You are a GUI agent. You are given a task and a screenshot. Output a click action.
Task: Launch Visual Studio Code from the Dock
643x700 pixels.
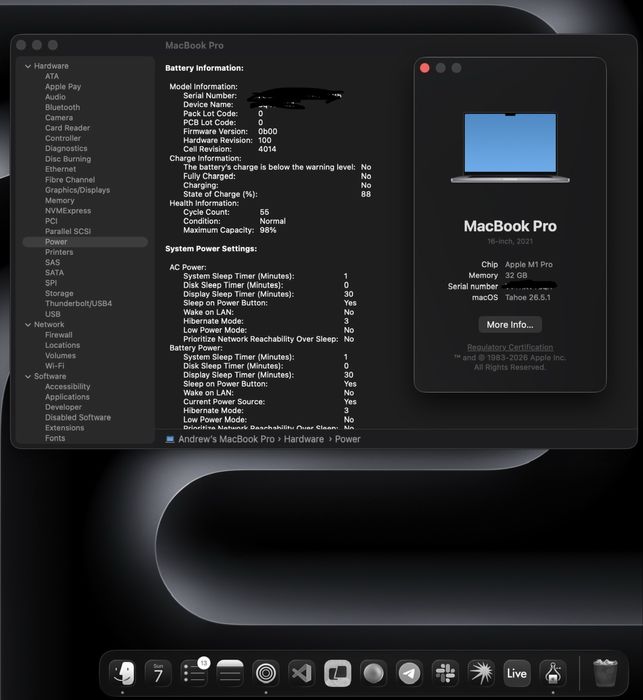(x=301, y=673)
